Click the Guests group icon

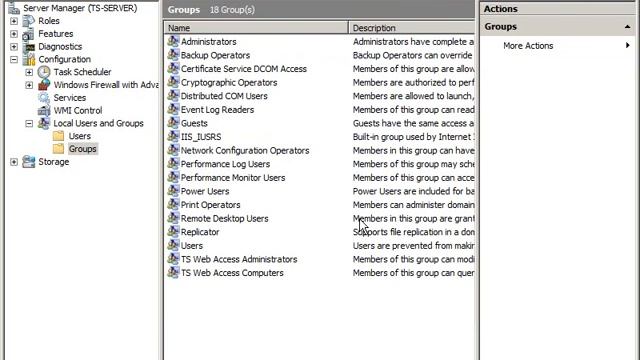[x=173, y=123]
